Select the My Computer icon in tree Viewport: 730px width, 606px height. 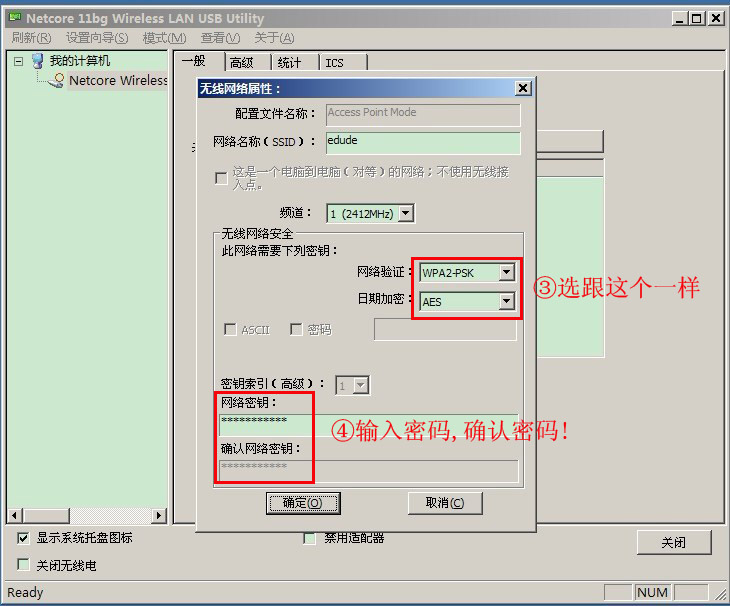[x=38, y=61]
